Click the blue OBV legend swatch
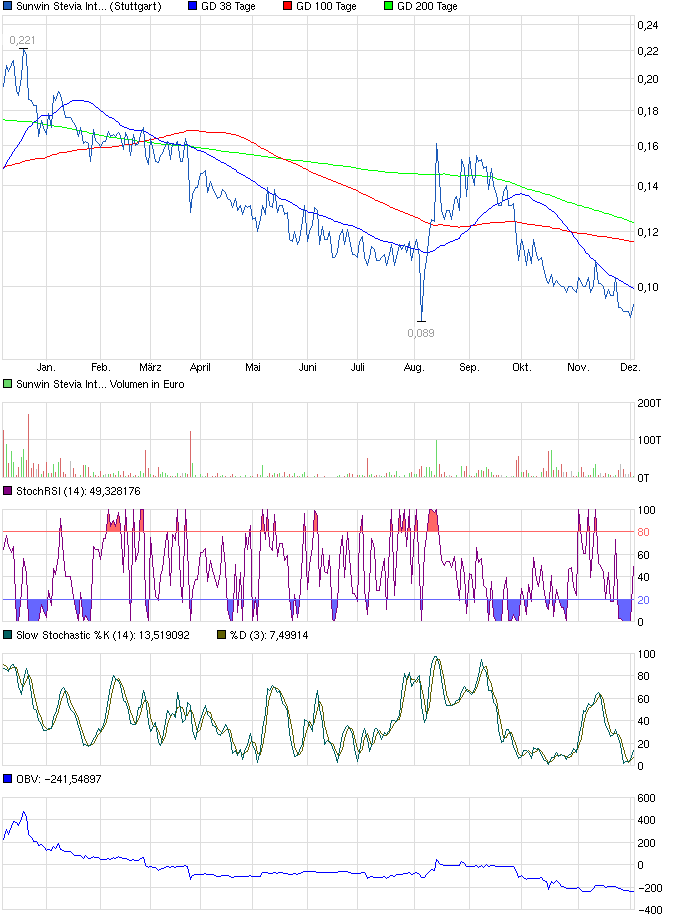This screenshot has width=681, height=920. (8, 779)
